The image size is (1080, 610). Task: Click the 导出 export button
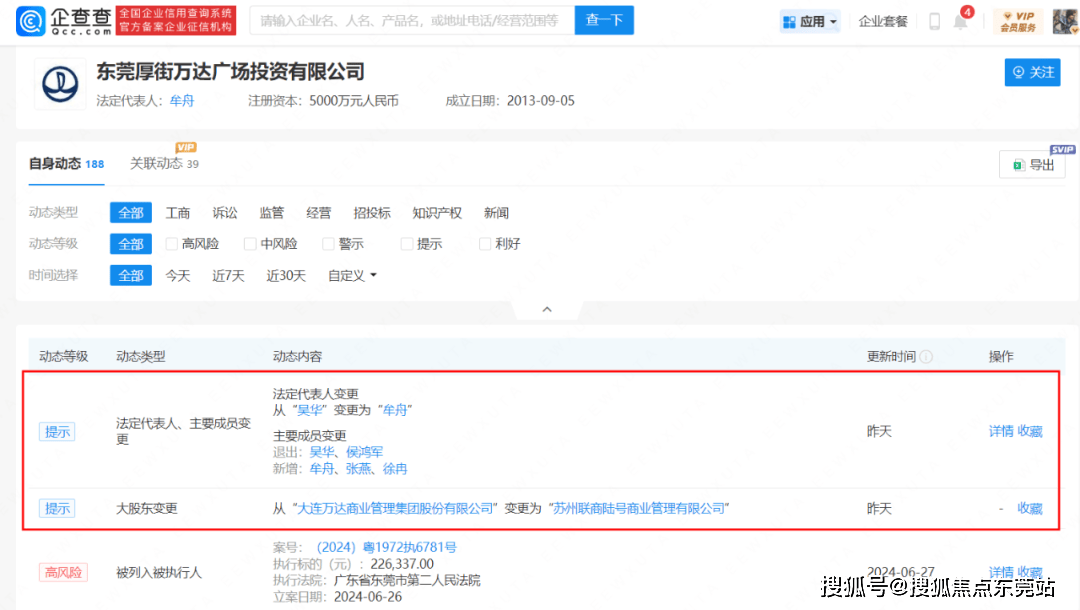click(1032, 165)
